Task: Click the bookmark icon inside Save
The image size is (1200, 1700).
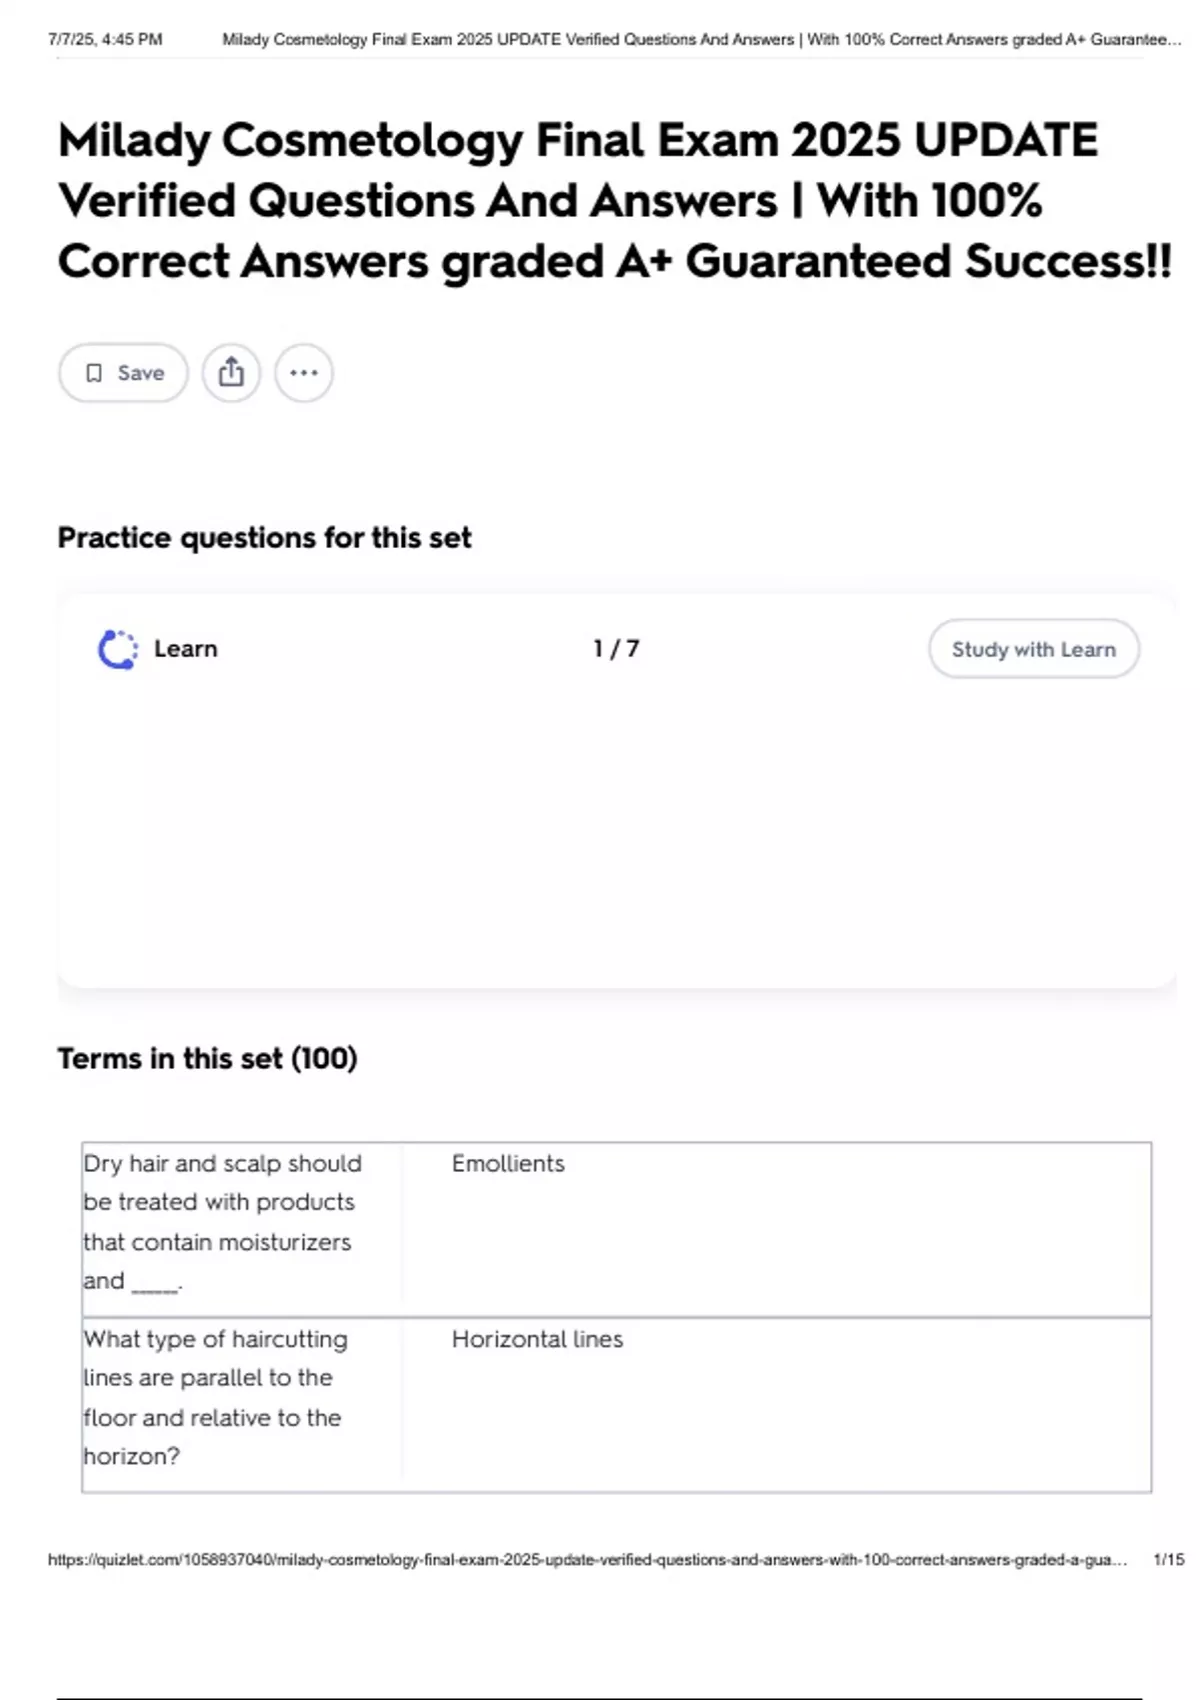Action: point(94,373)
